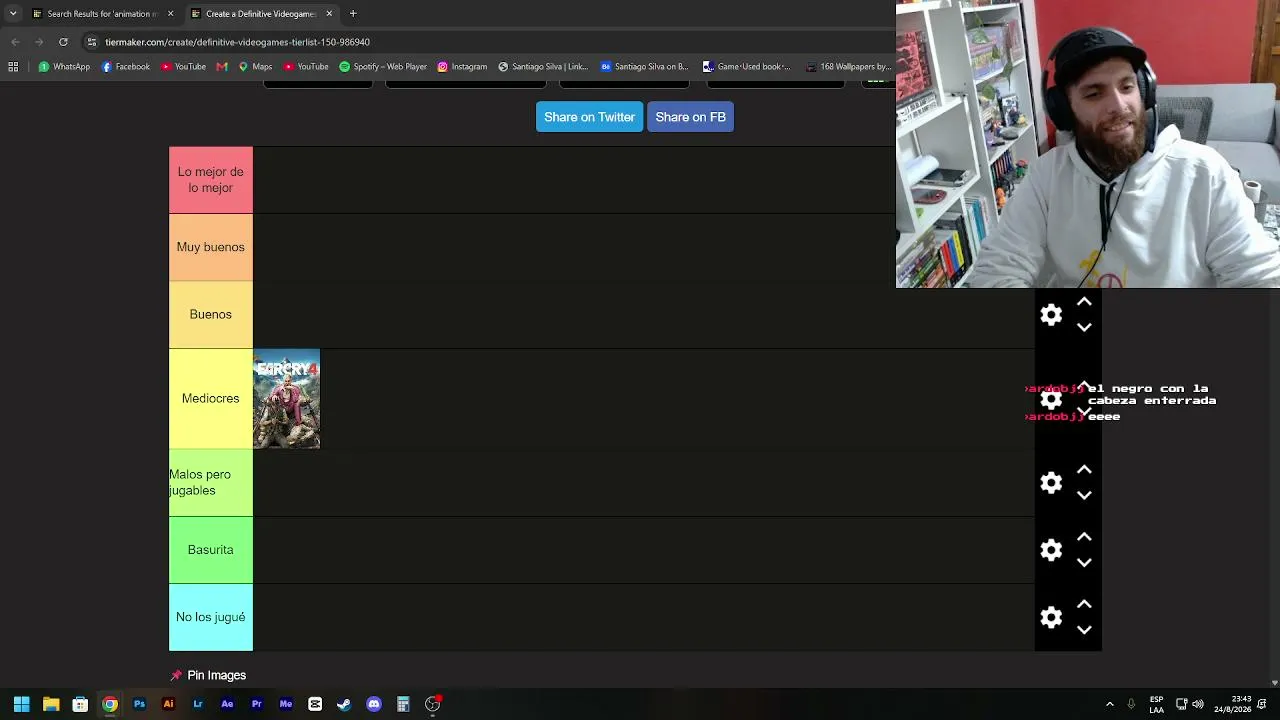Open settings gear for the Mediocres tier
The height and width of the screenshot is (720, 1280).
pos(1051,399)
